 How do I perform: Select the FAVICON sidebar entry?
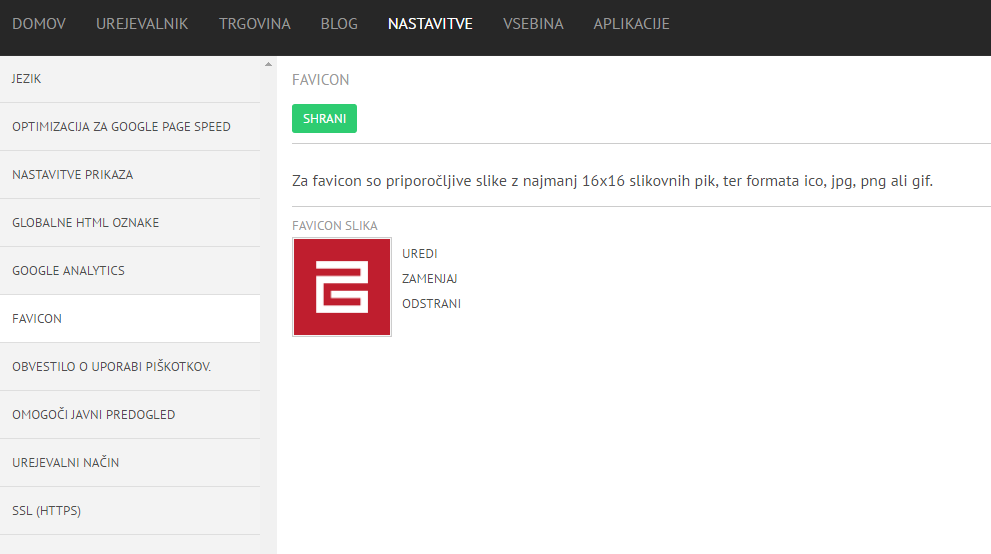(x=130, y=319)
